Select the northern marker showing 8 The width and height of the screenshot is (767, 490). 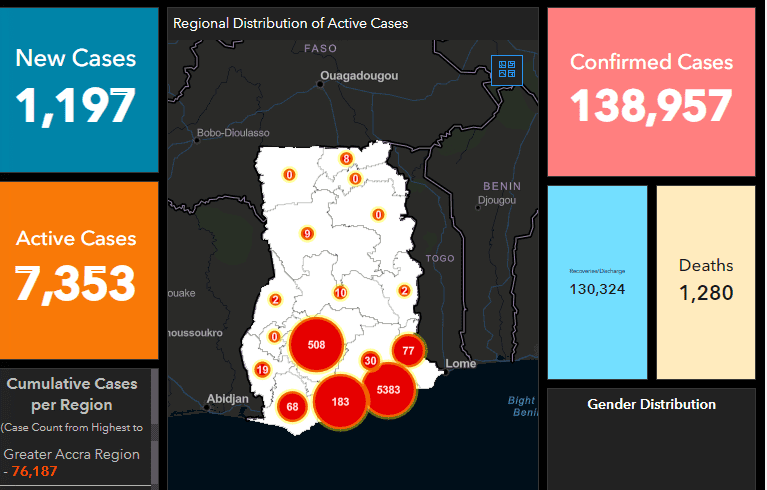point(345,158)
